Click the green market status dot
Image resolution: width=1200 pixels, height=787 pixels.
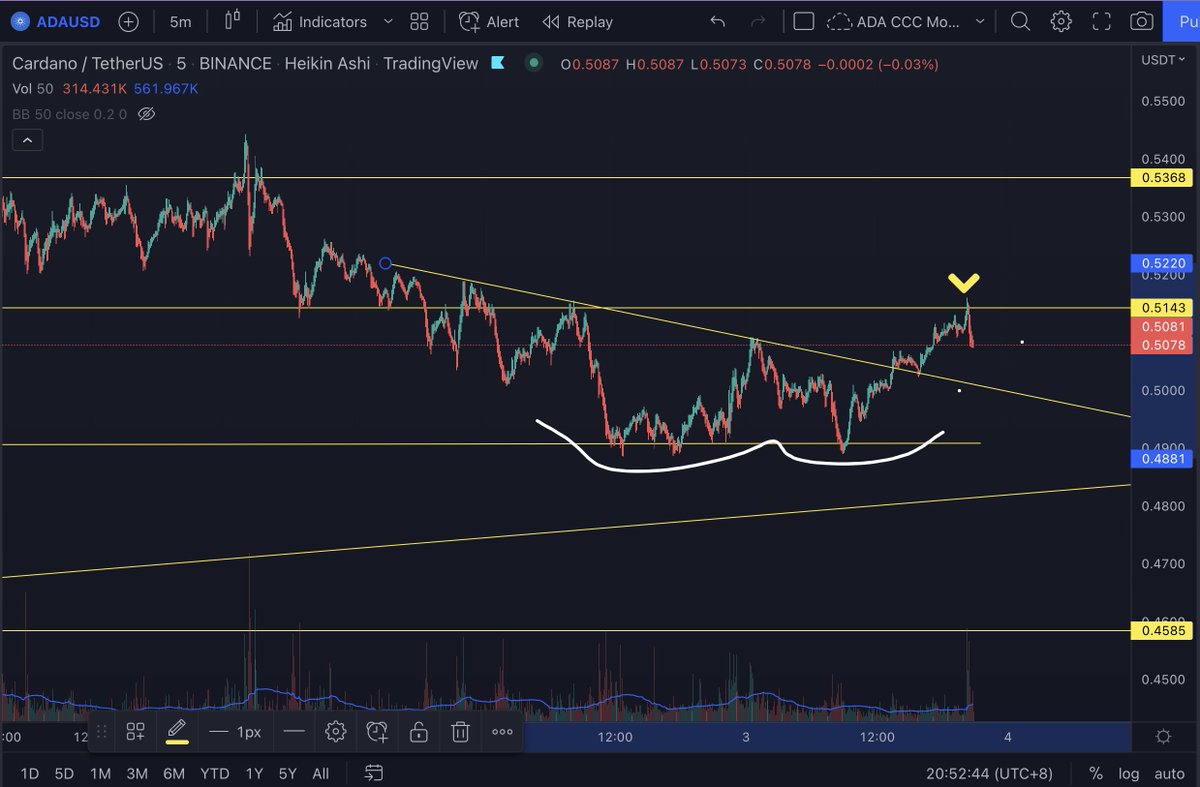(534, 63)
